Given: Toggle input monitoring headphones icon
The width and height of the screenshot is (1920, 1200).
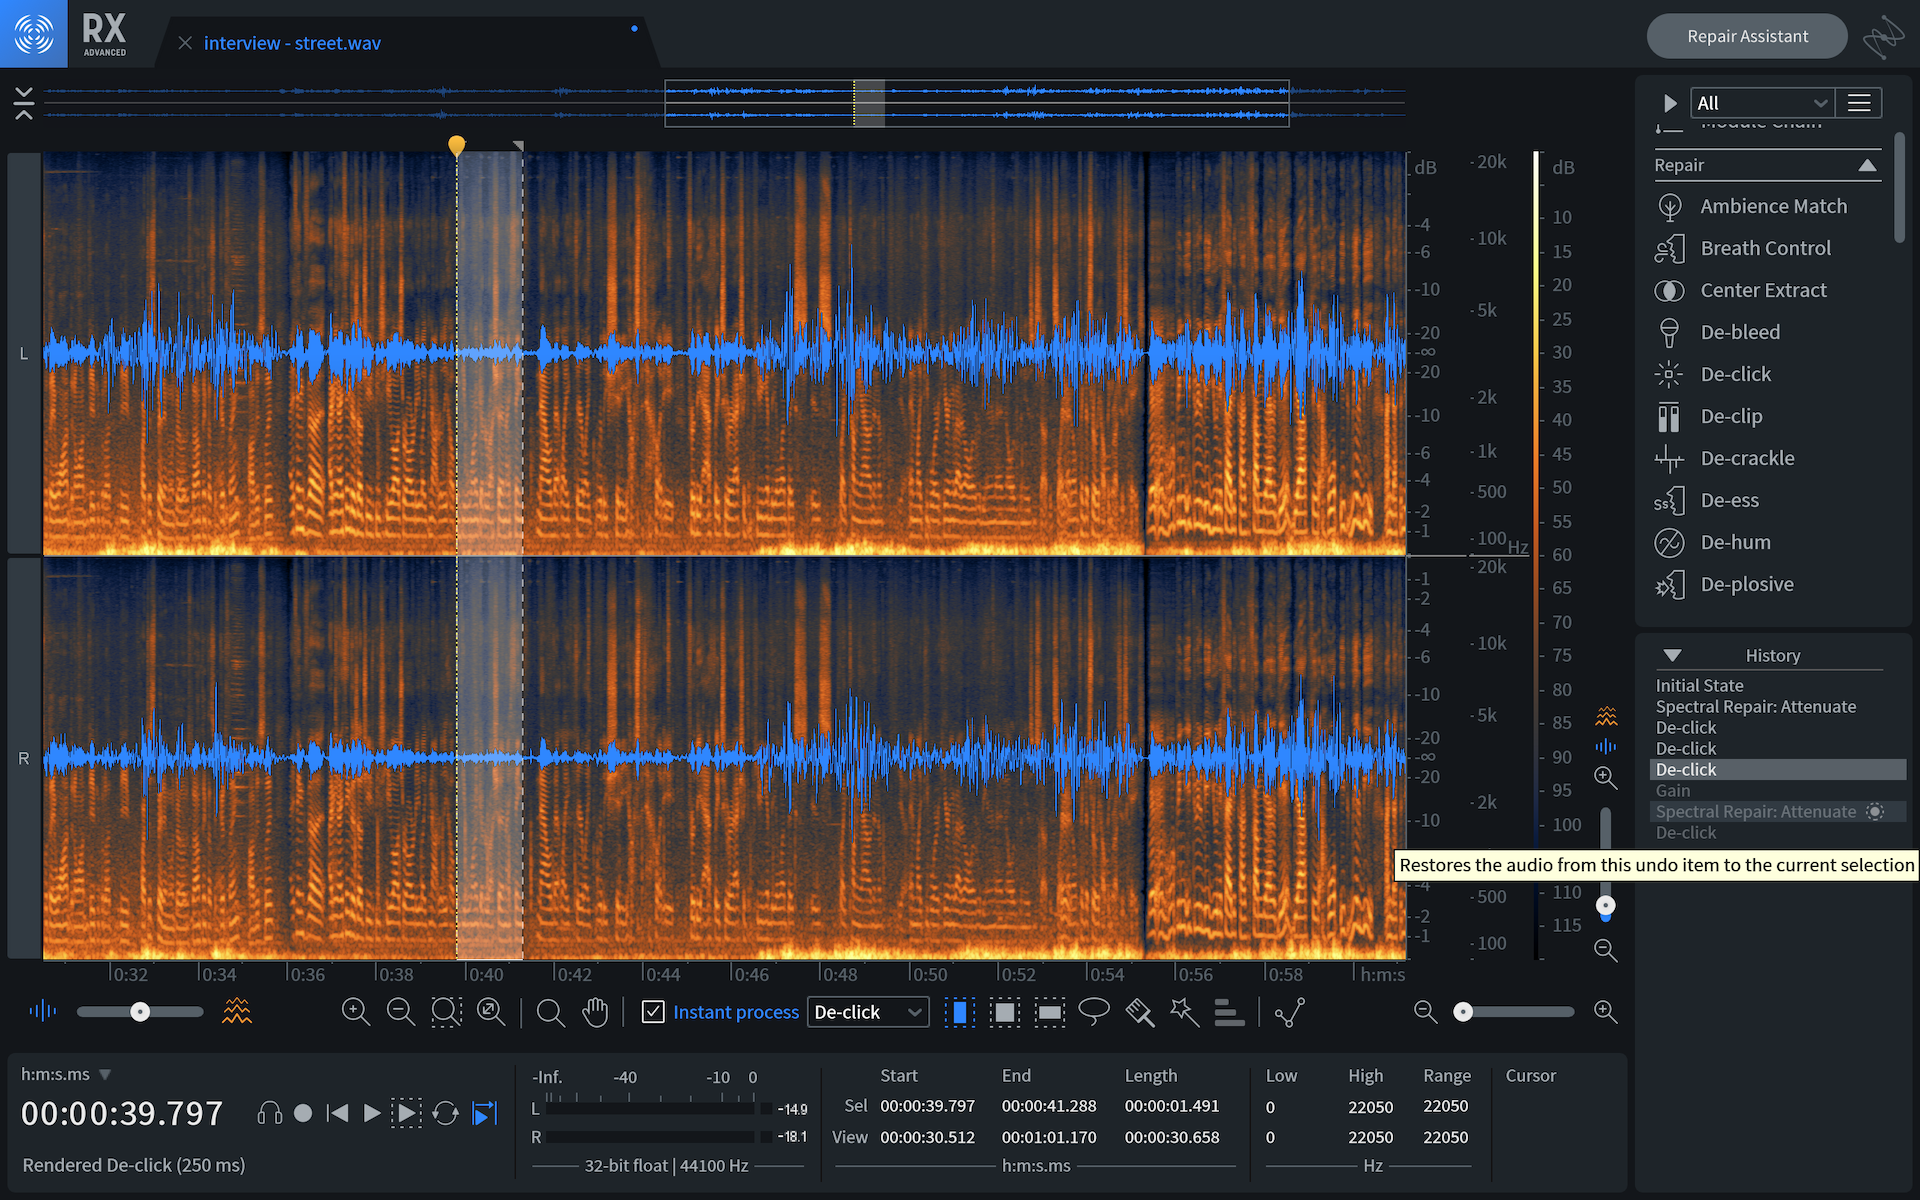Looking at the screenshot, I should tap(269, 1113).
